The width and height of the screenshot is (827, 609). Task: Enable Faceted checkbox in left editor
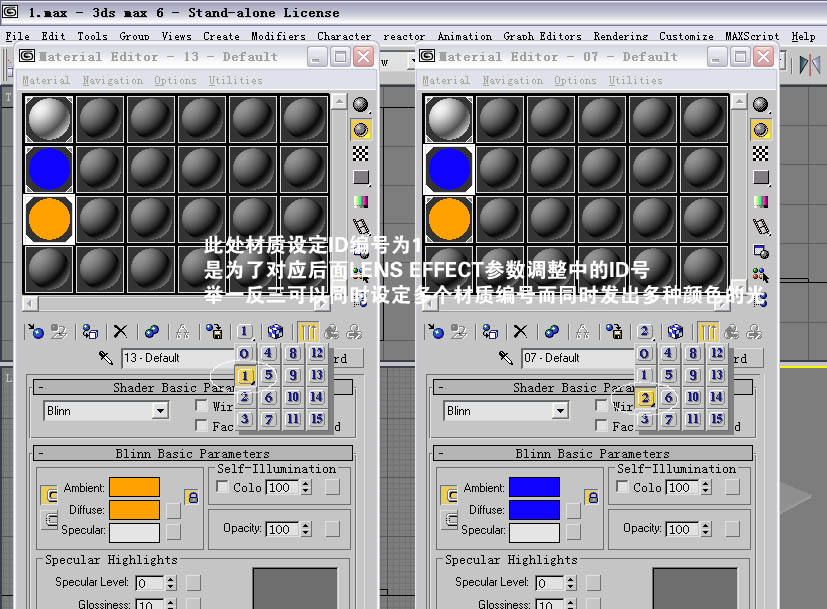(x=201, y=425)
